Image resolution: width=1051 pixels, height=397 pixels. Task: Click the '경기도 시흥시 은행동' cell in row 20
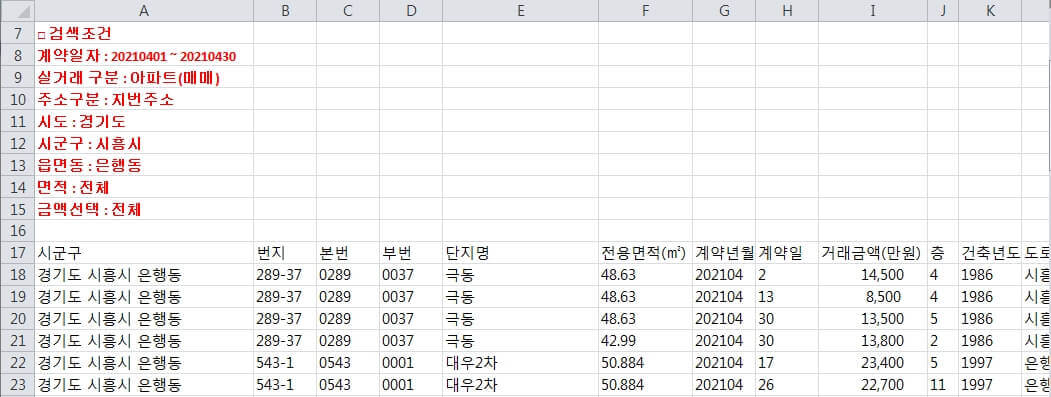143,319
